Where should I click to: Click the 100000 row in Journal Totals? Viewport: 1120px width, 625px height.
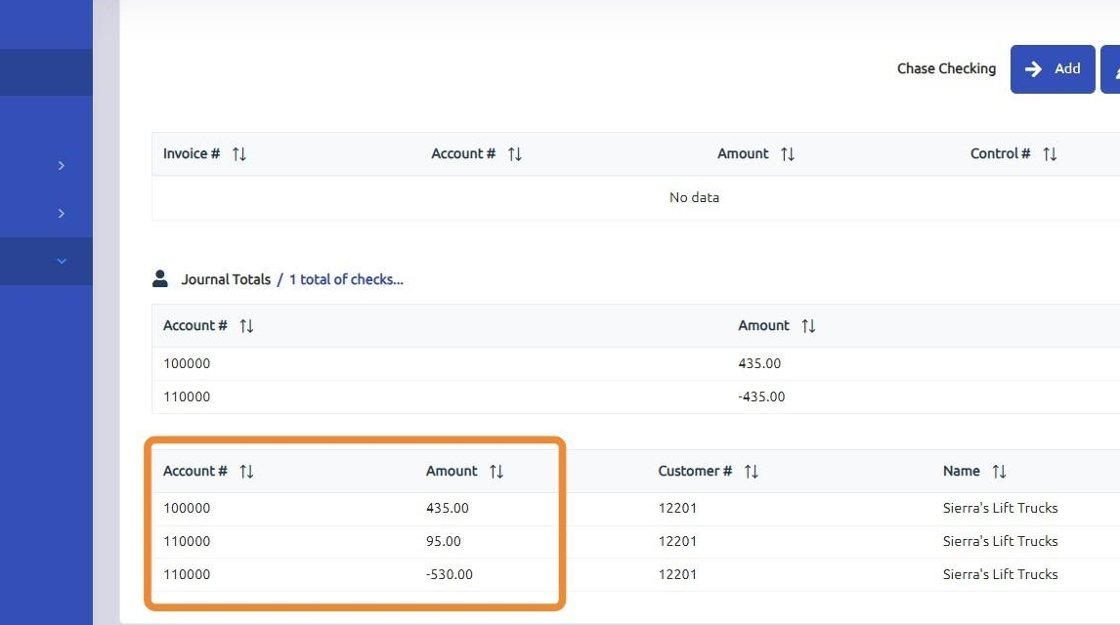[x=187, y=364]
